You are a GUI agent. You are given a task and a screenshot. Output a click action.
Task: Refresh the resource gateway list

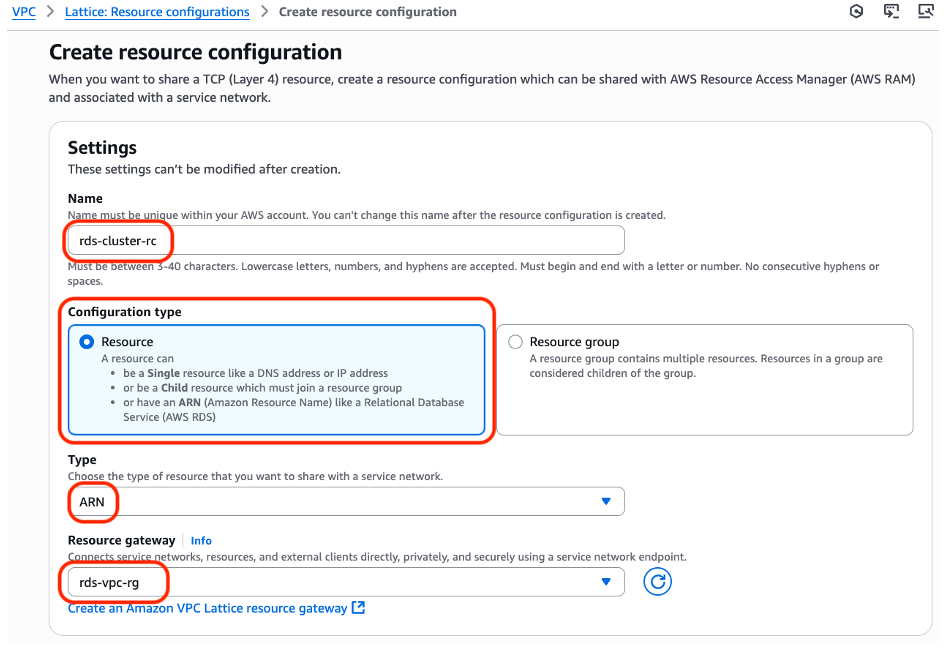pos(657,581)
